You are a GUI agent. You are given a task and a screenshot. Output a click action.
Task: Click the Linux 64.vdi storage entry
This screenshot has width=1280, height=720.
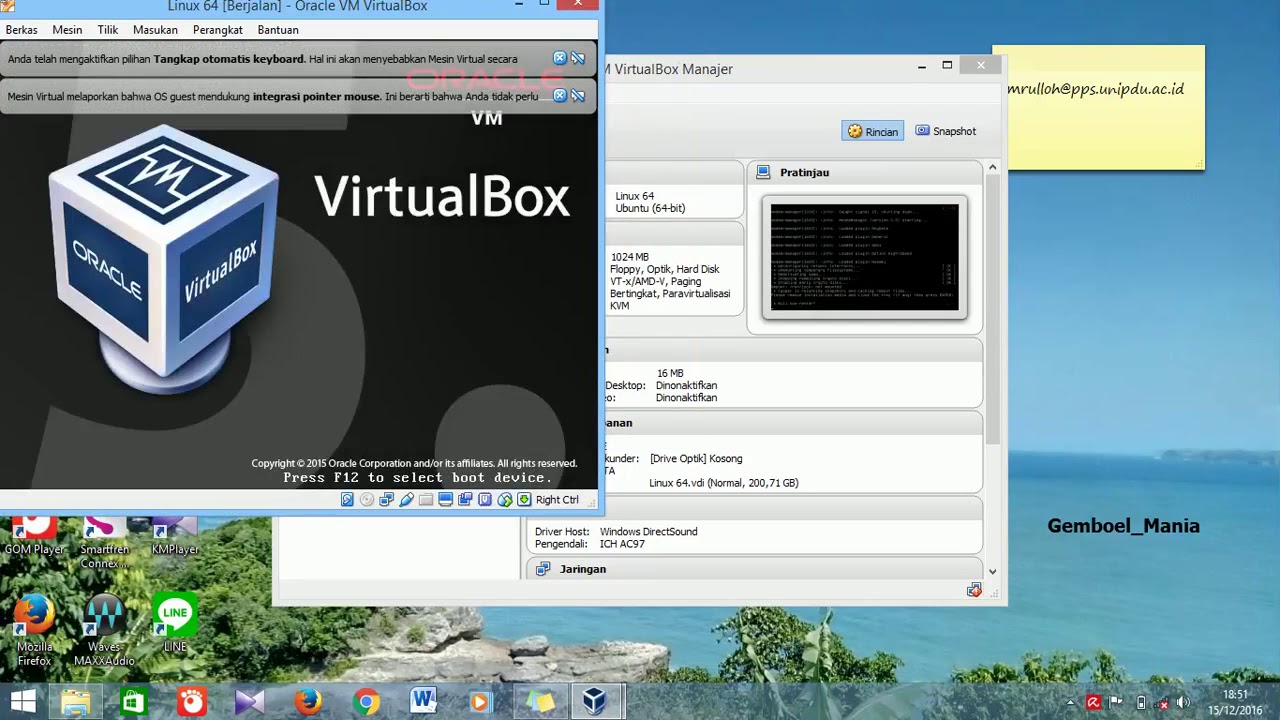pyautogui.click(x=723, y=483)
